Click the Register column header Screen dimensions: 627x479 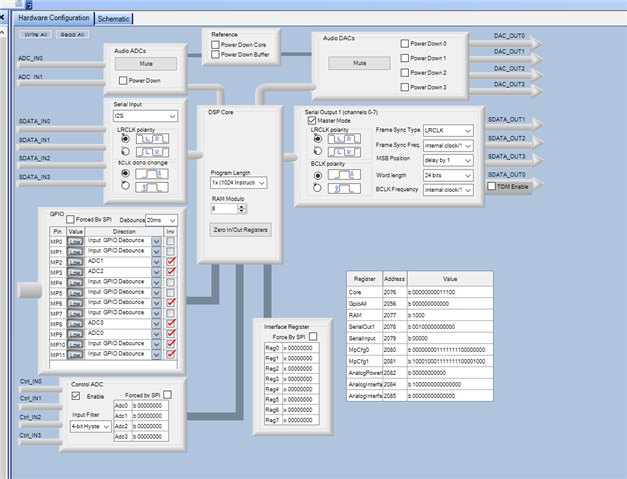coord(365,279)
